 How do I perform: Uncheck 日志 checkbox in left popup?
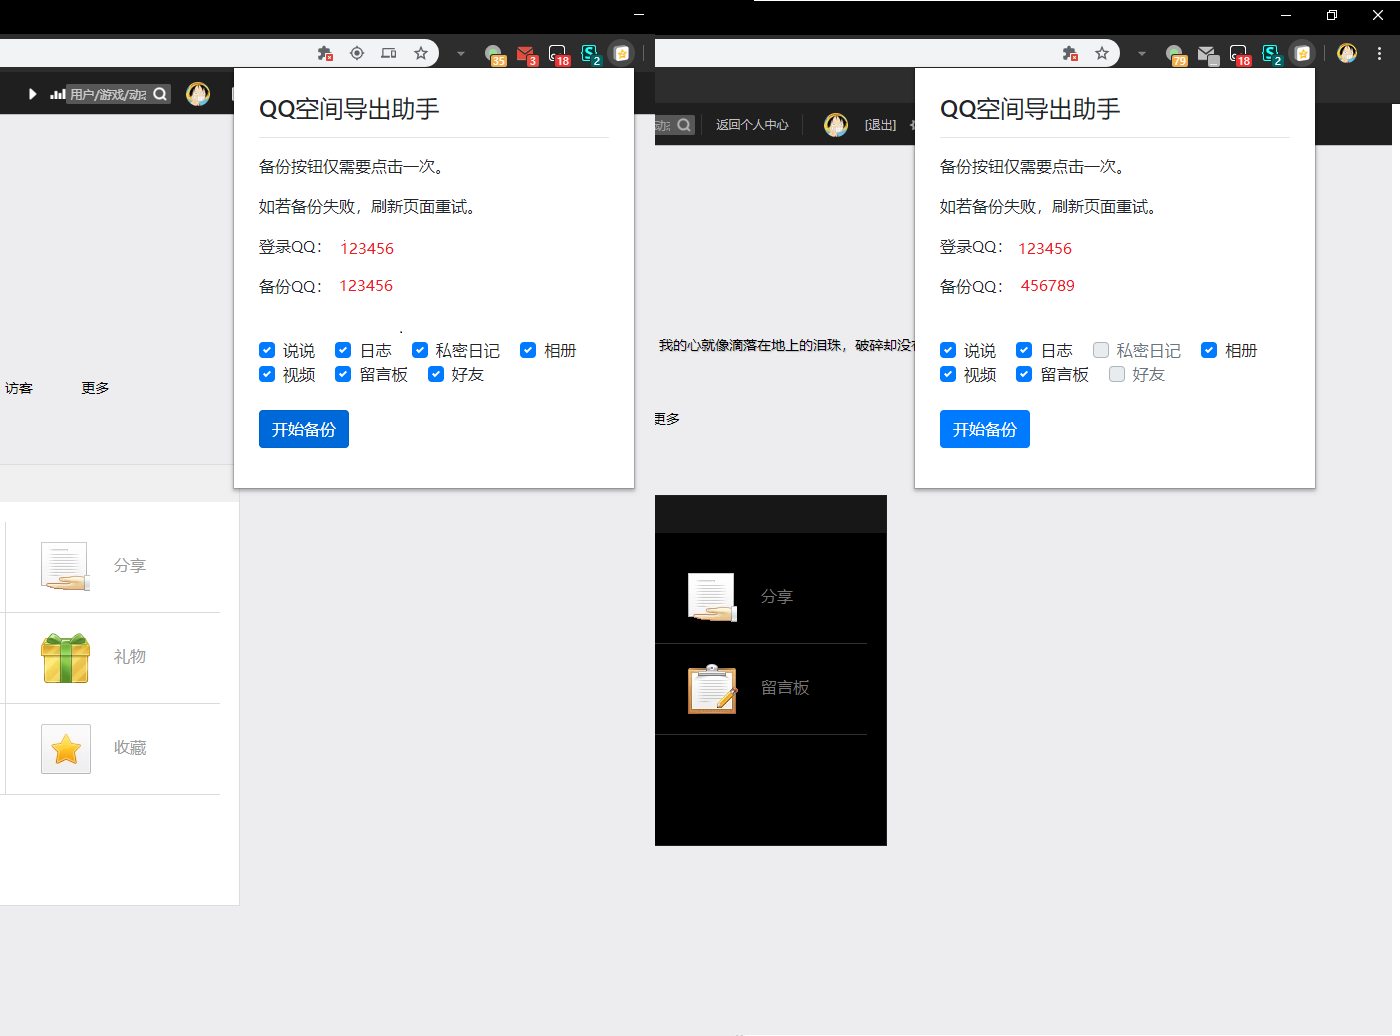(343, 350)
